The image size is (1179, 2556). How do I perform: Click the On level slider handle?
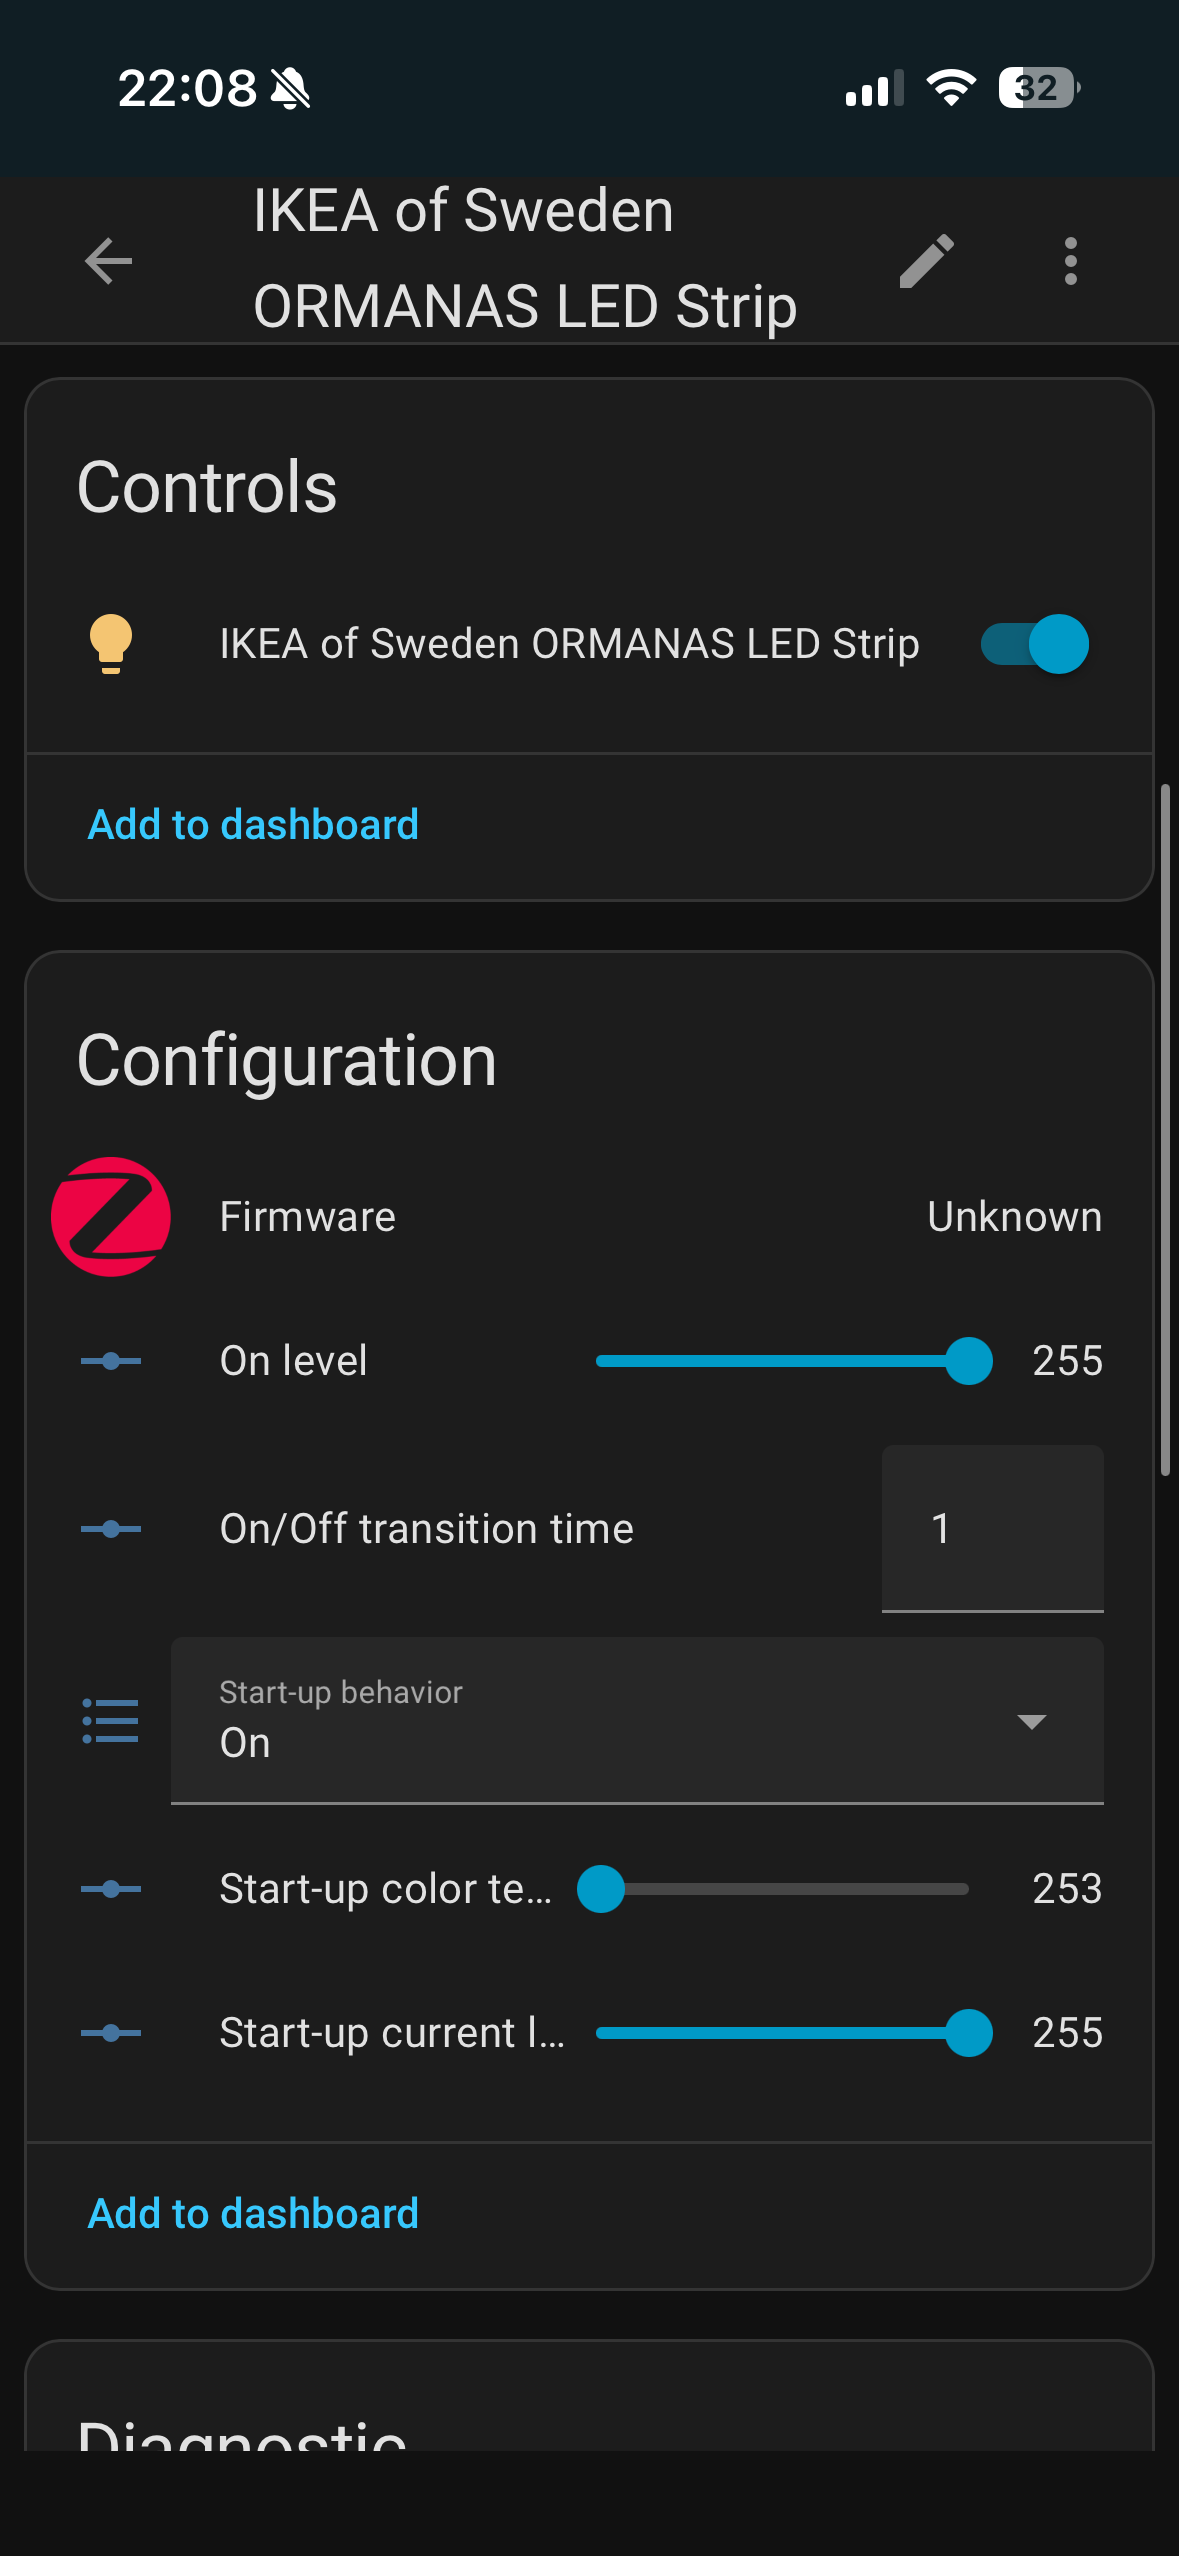coord(968,1361)
